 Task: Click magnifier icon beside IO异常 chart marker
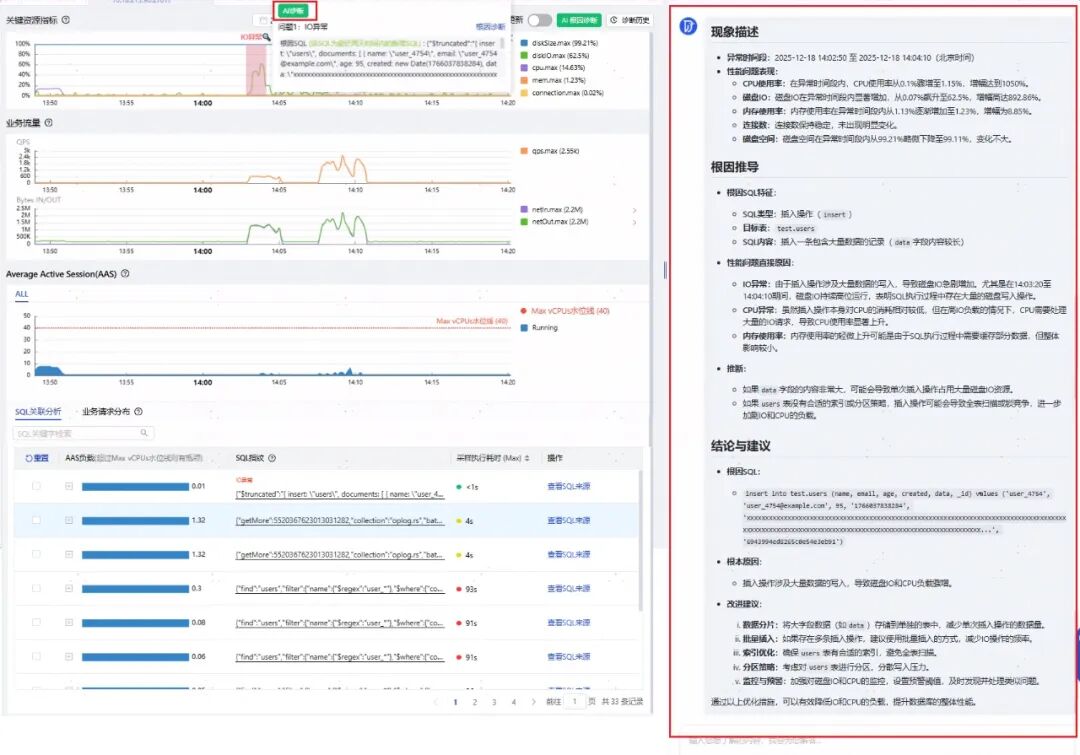point(266,37)
